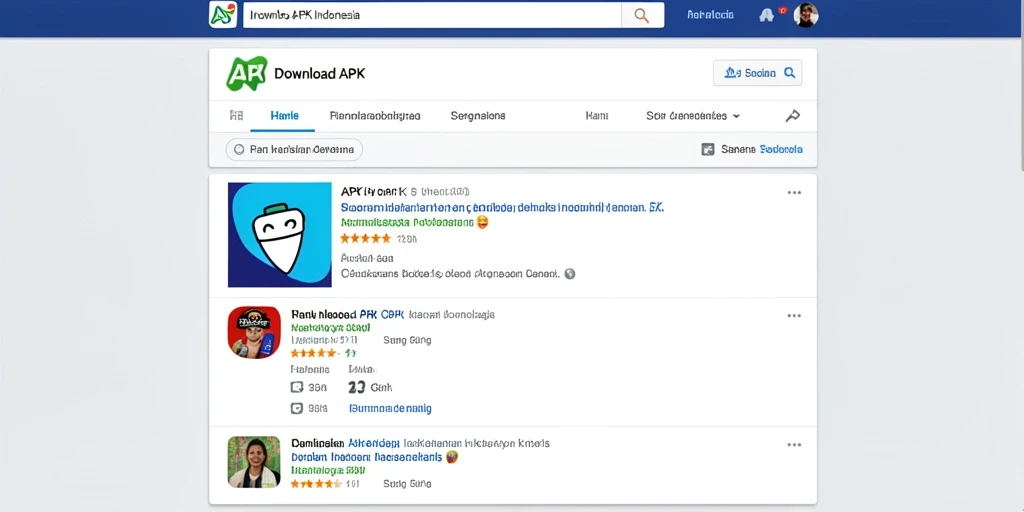Screen dimensions: 1024x512
Task: Select the radio filter pill below the tabs
Action: [294, 150]
